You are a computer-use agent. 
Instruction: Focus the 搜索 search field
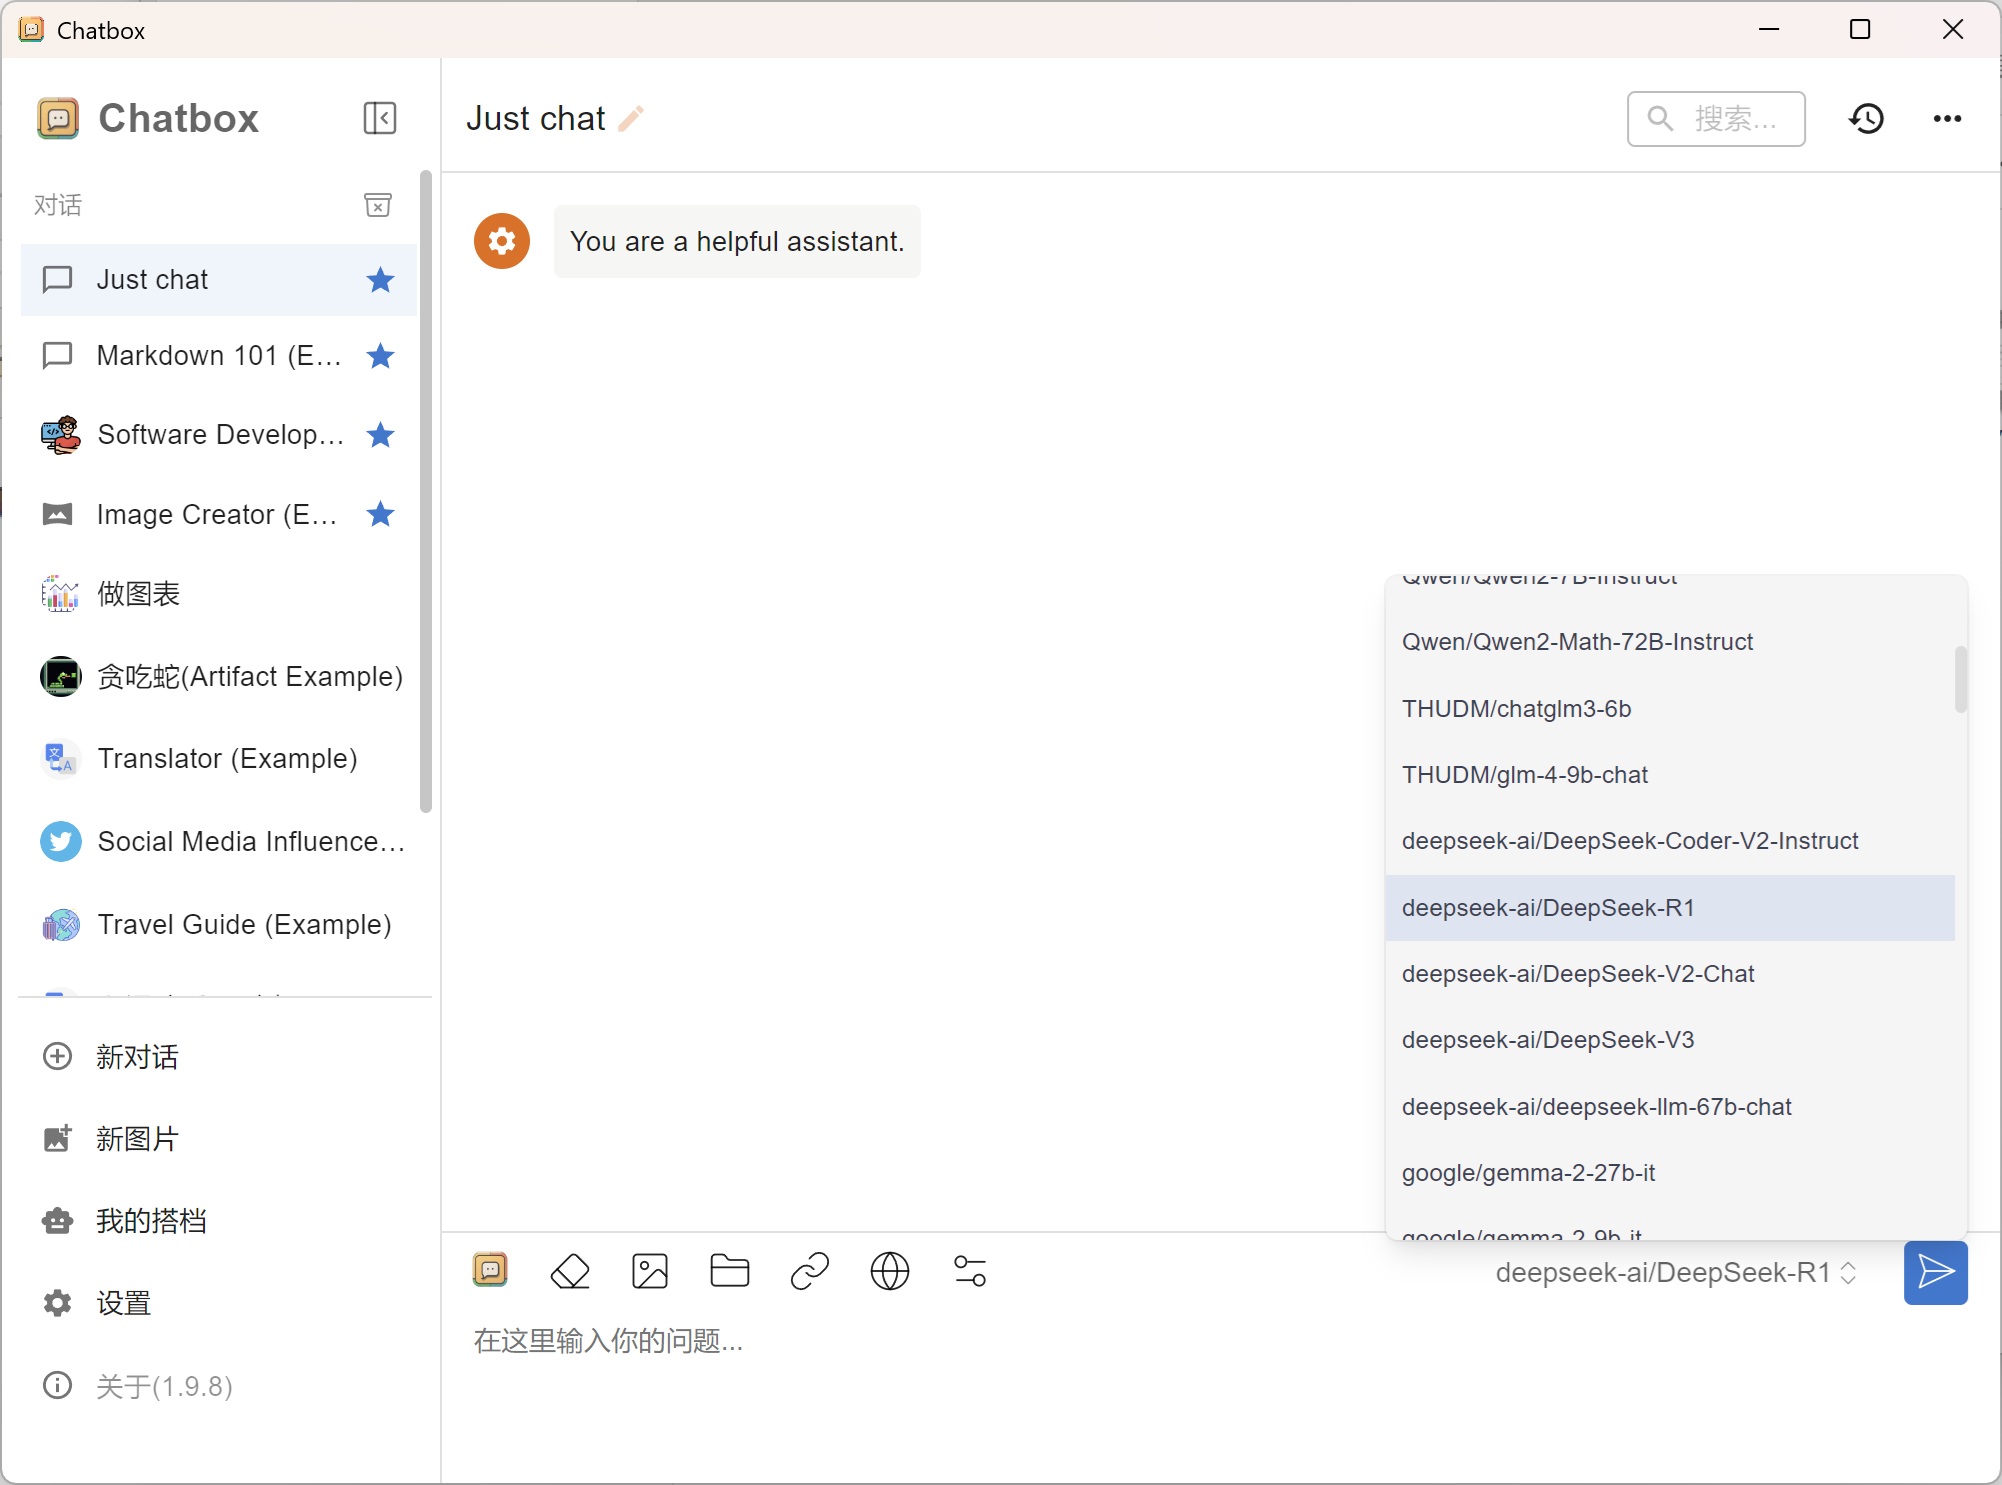[x=1716, y=119]
